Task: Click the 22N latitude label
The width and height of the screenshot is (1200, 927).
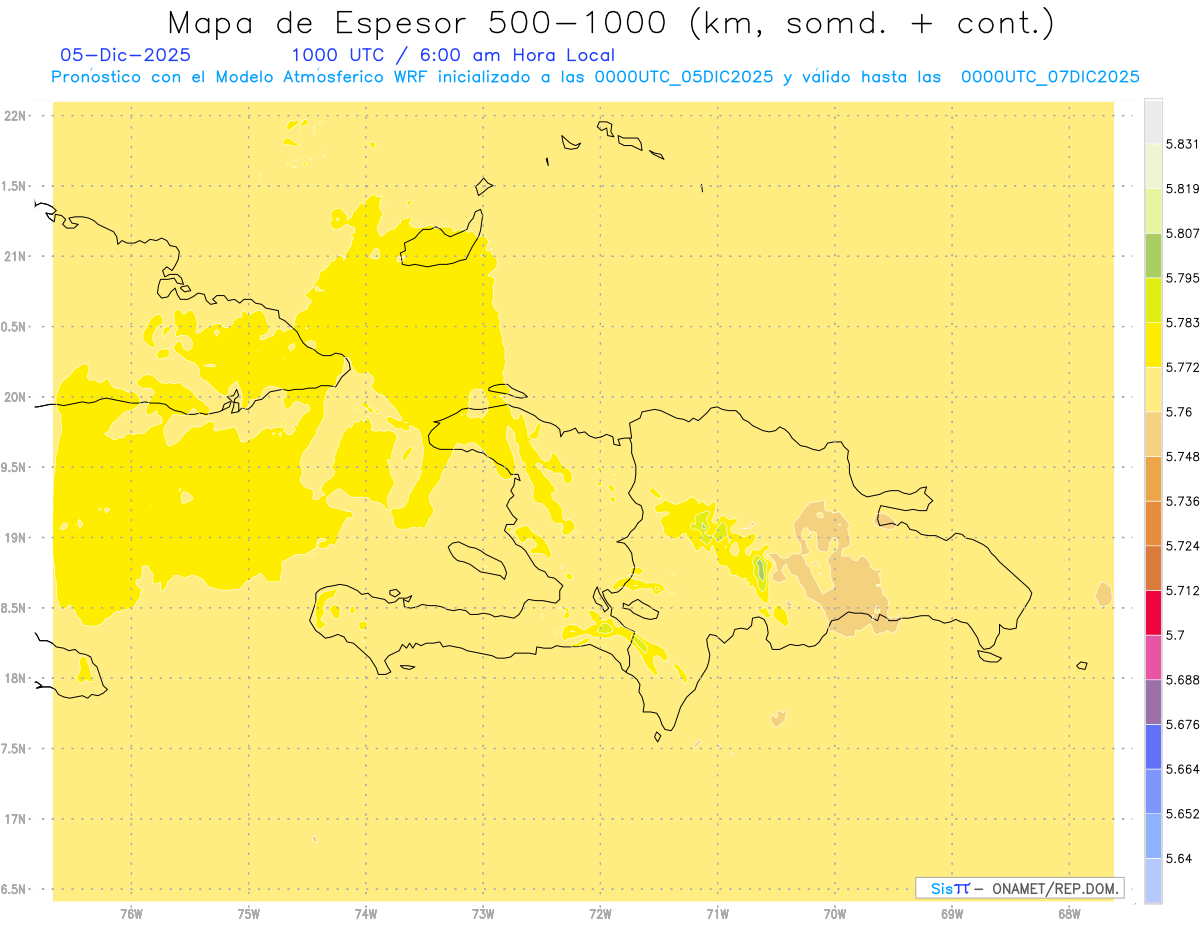Action: (x=15, y=116)
